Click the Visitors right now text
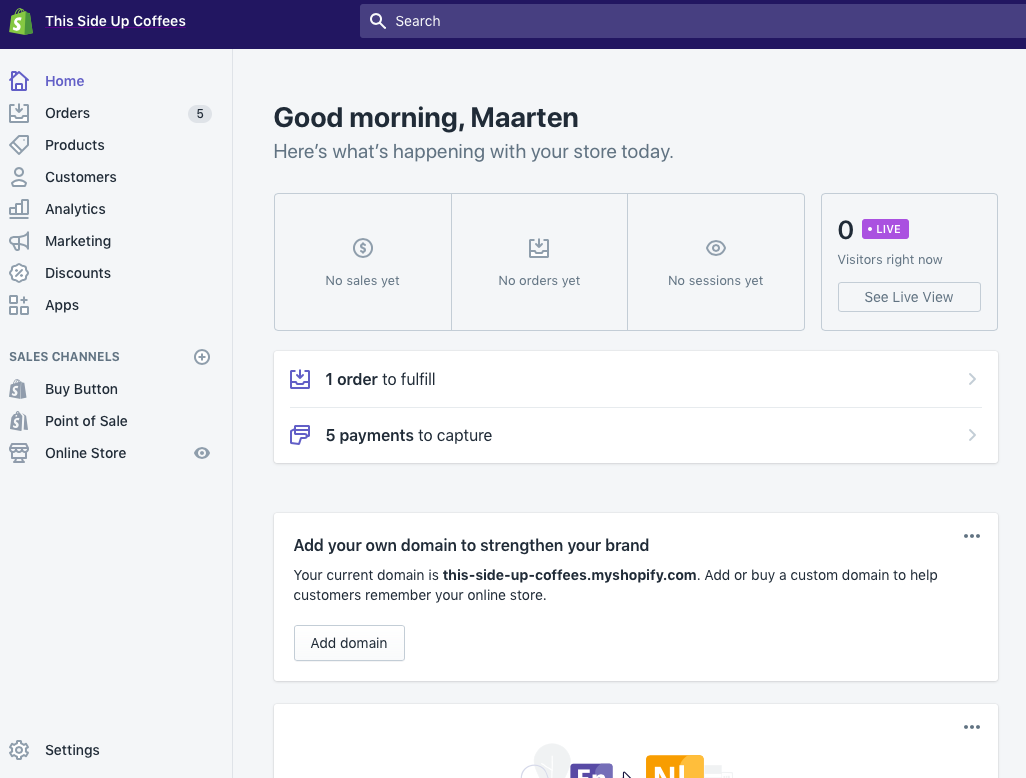The height and width of the screenshot is (778, 1026). point(890,260)
